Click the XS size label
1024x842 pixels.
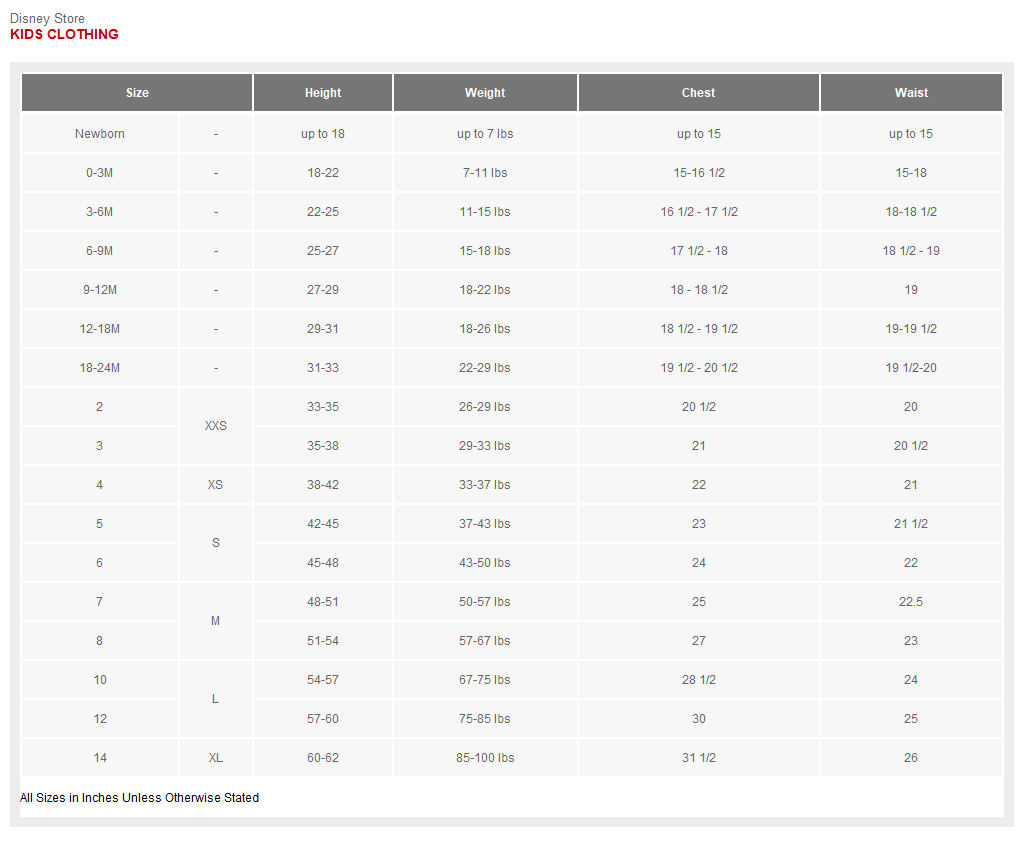(x=215, y=485)
